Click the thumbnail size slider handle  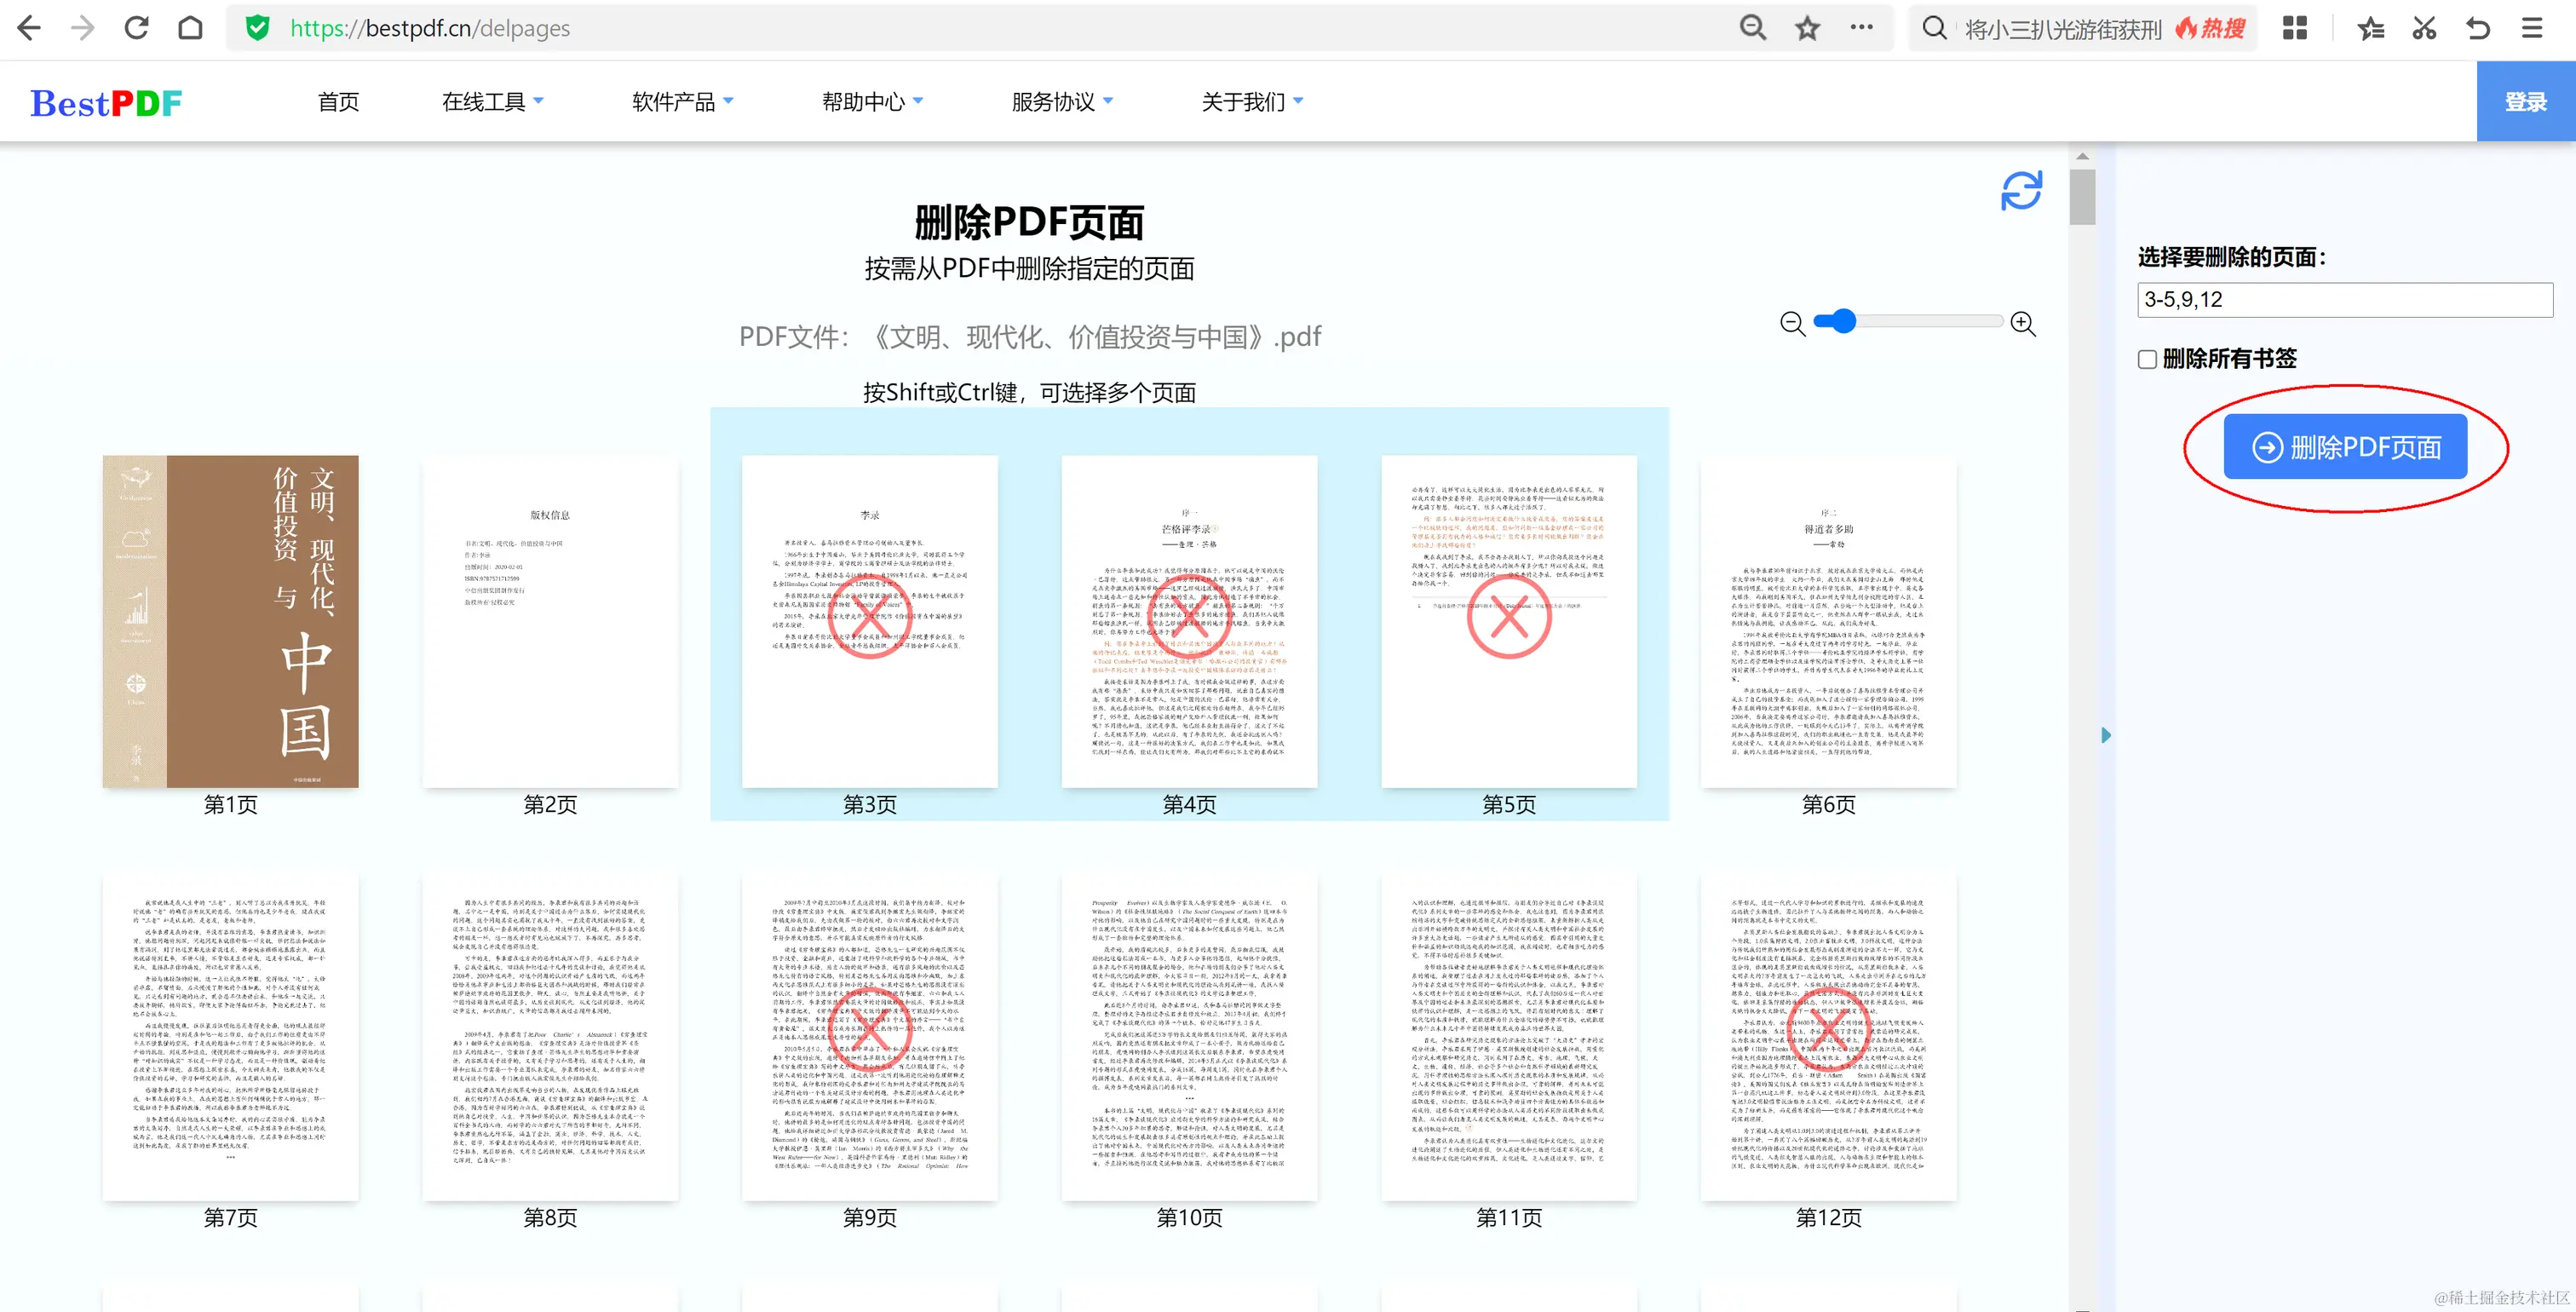point(1844,321)
